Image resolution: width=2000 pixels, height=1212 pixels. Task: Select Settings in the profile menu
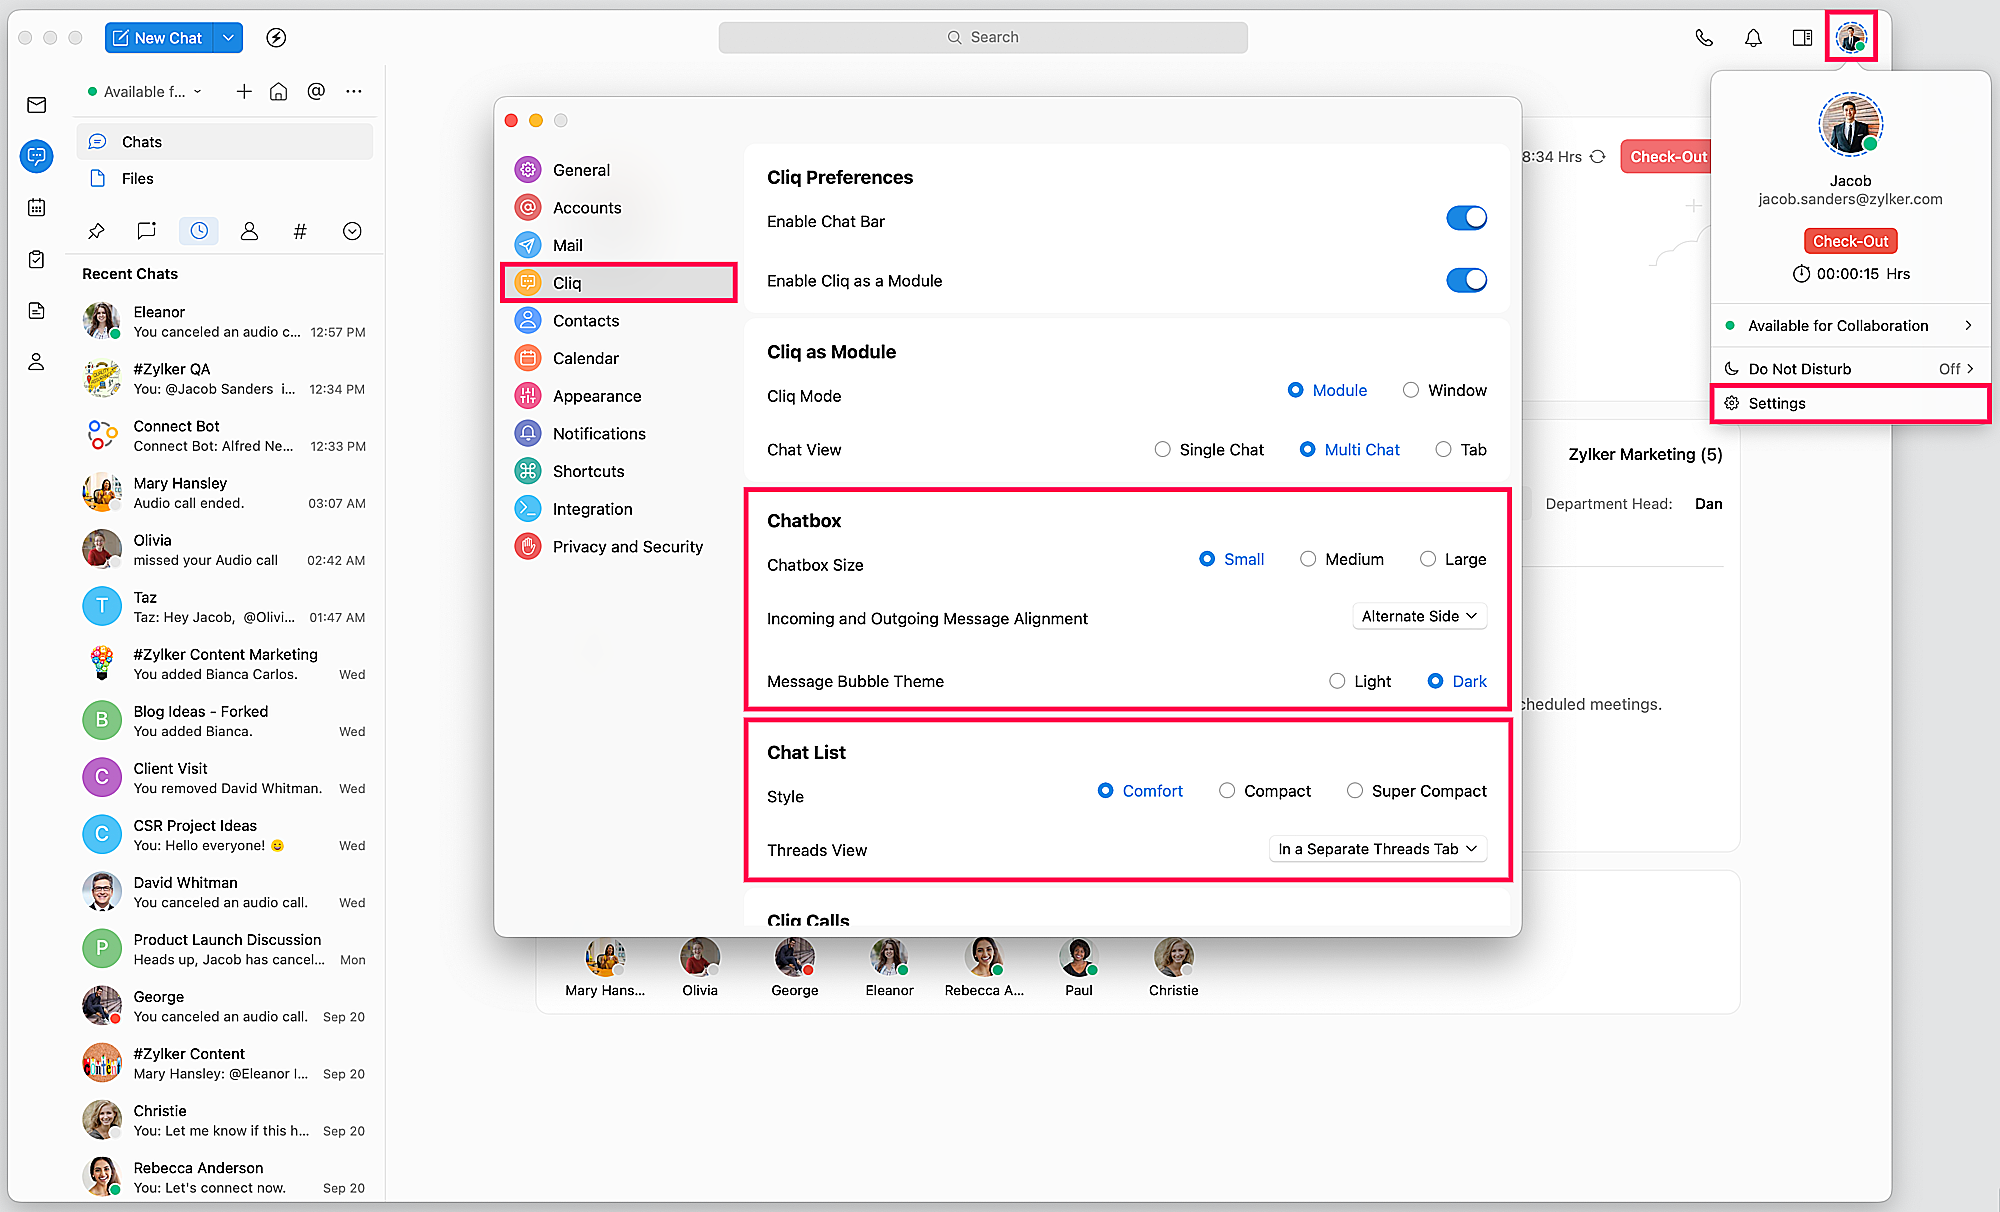pyautogui.click(x=1777, y=404)
